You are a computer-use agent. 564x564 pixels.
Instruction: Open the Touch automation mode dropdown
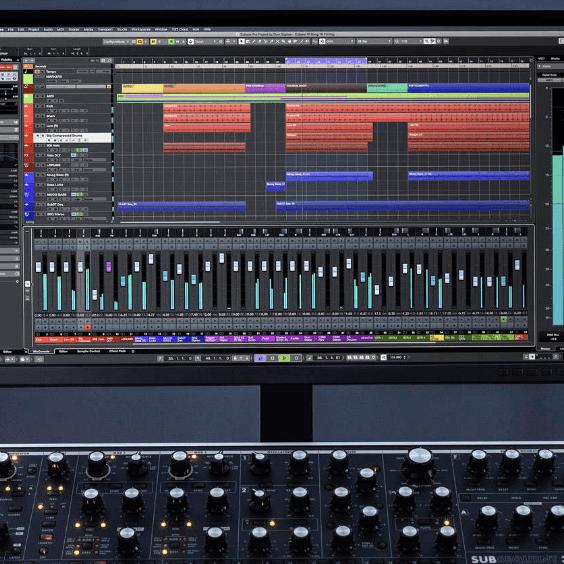pyautogui.click(x=205, y=42)
